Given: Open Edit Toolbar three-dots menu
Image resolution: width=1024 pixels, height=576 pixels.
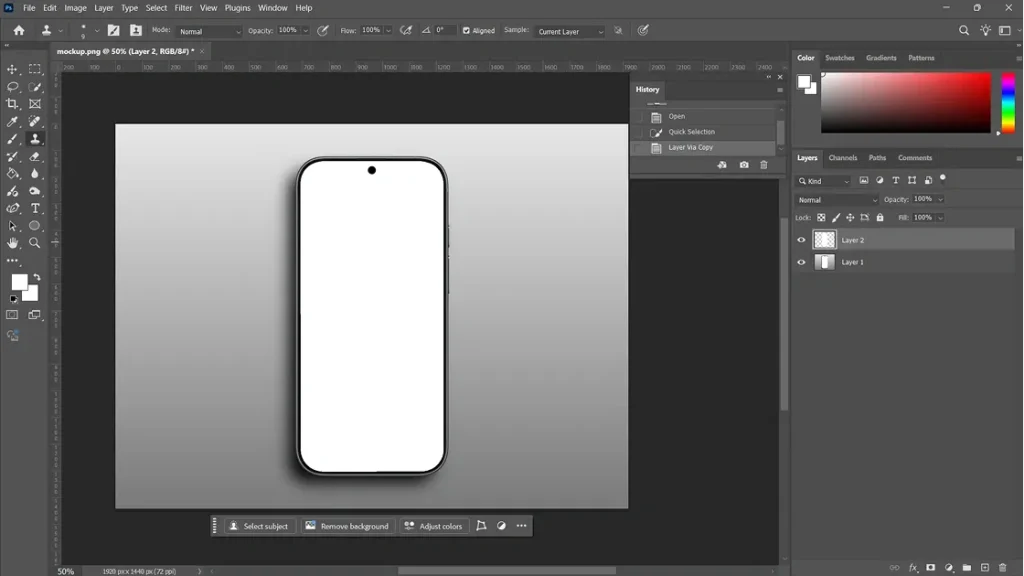Looking at the screenshot, I should [12, 261].
